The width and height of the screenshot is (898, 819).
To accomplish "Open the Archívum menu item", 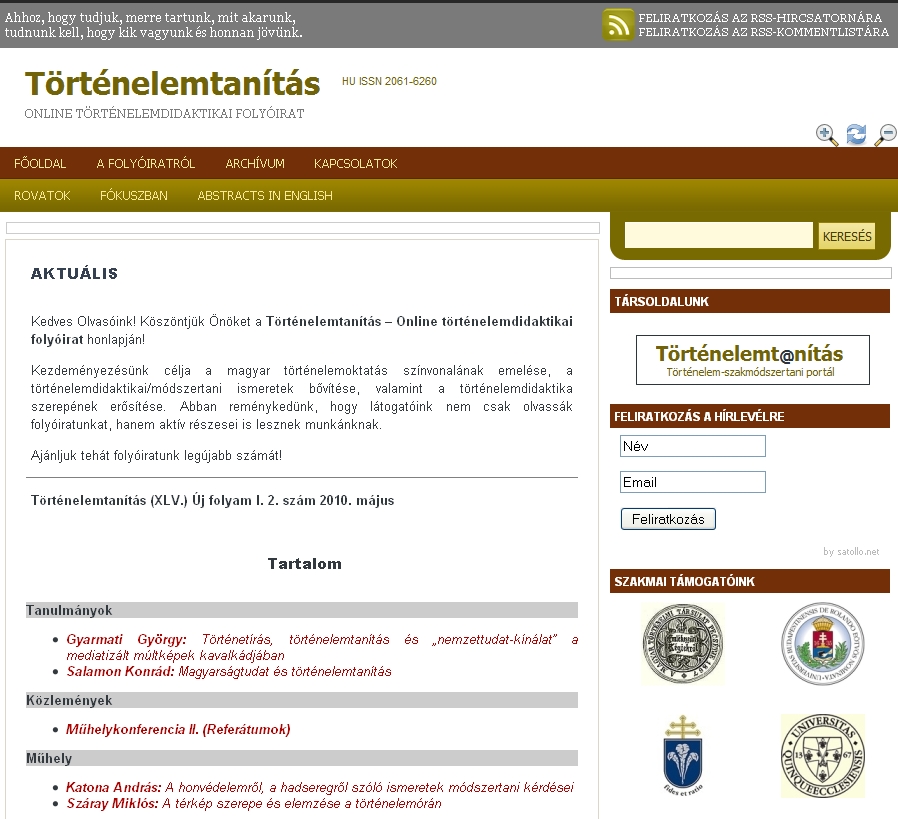I will [255, 164].
